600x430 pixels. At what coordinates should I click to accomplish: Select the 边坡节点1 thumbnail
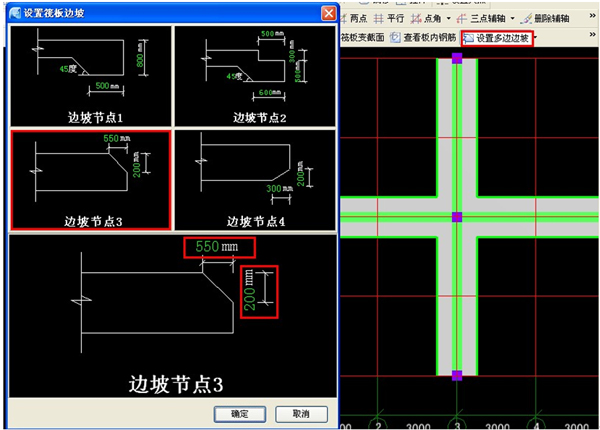point(91,76)
